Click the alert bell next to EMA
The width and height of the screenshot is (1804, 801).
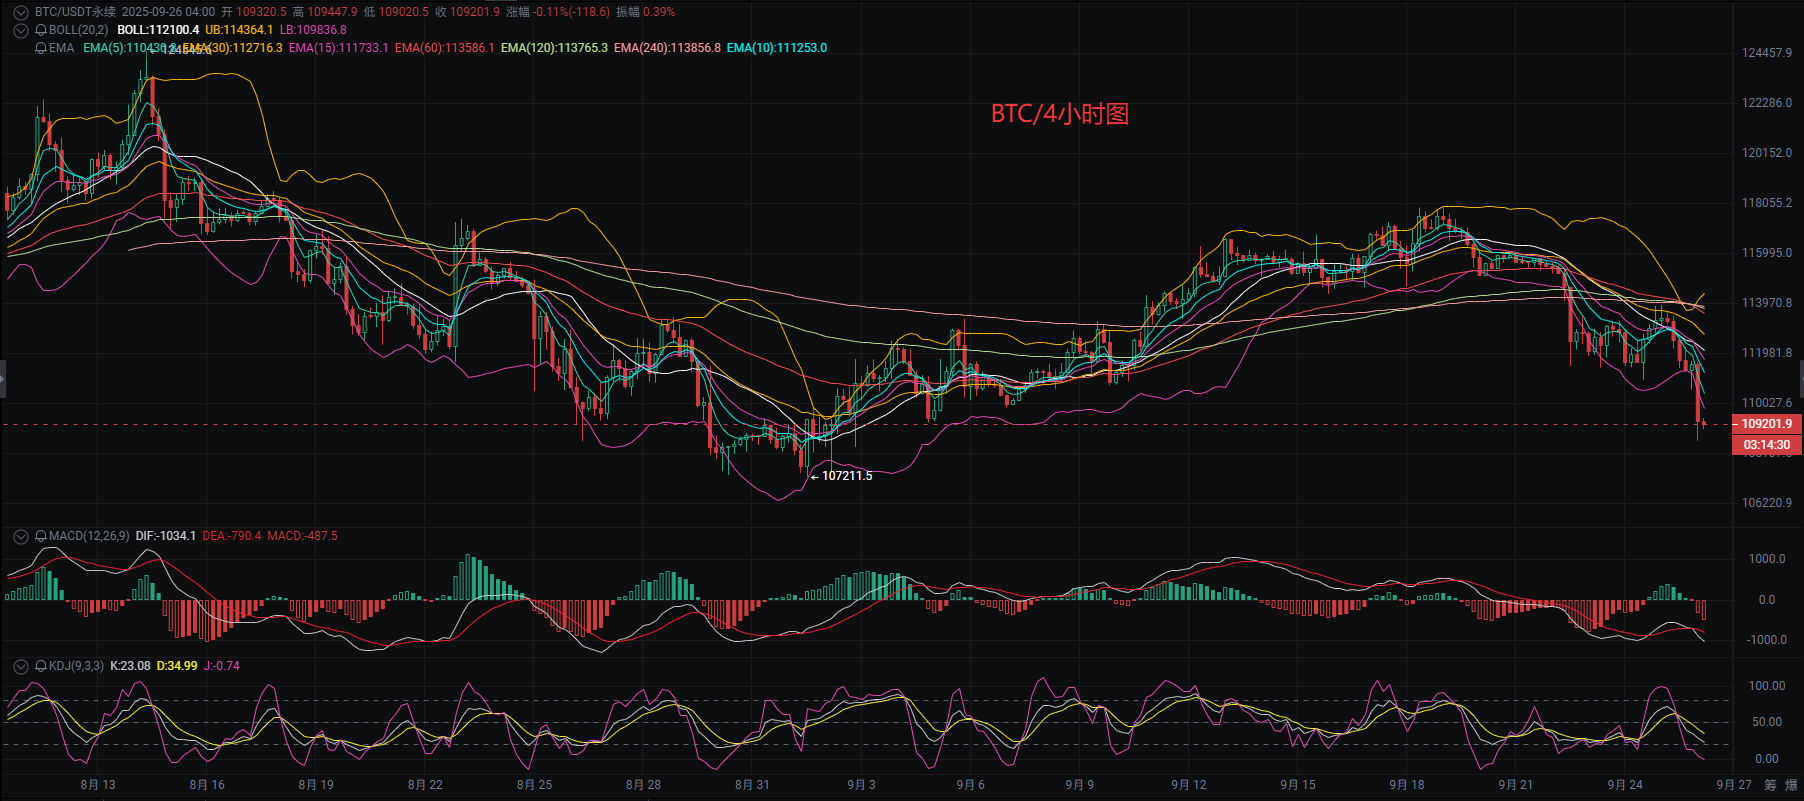tap(41, 48)
